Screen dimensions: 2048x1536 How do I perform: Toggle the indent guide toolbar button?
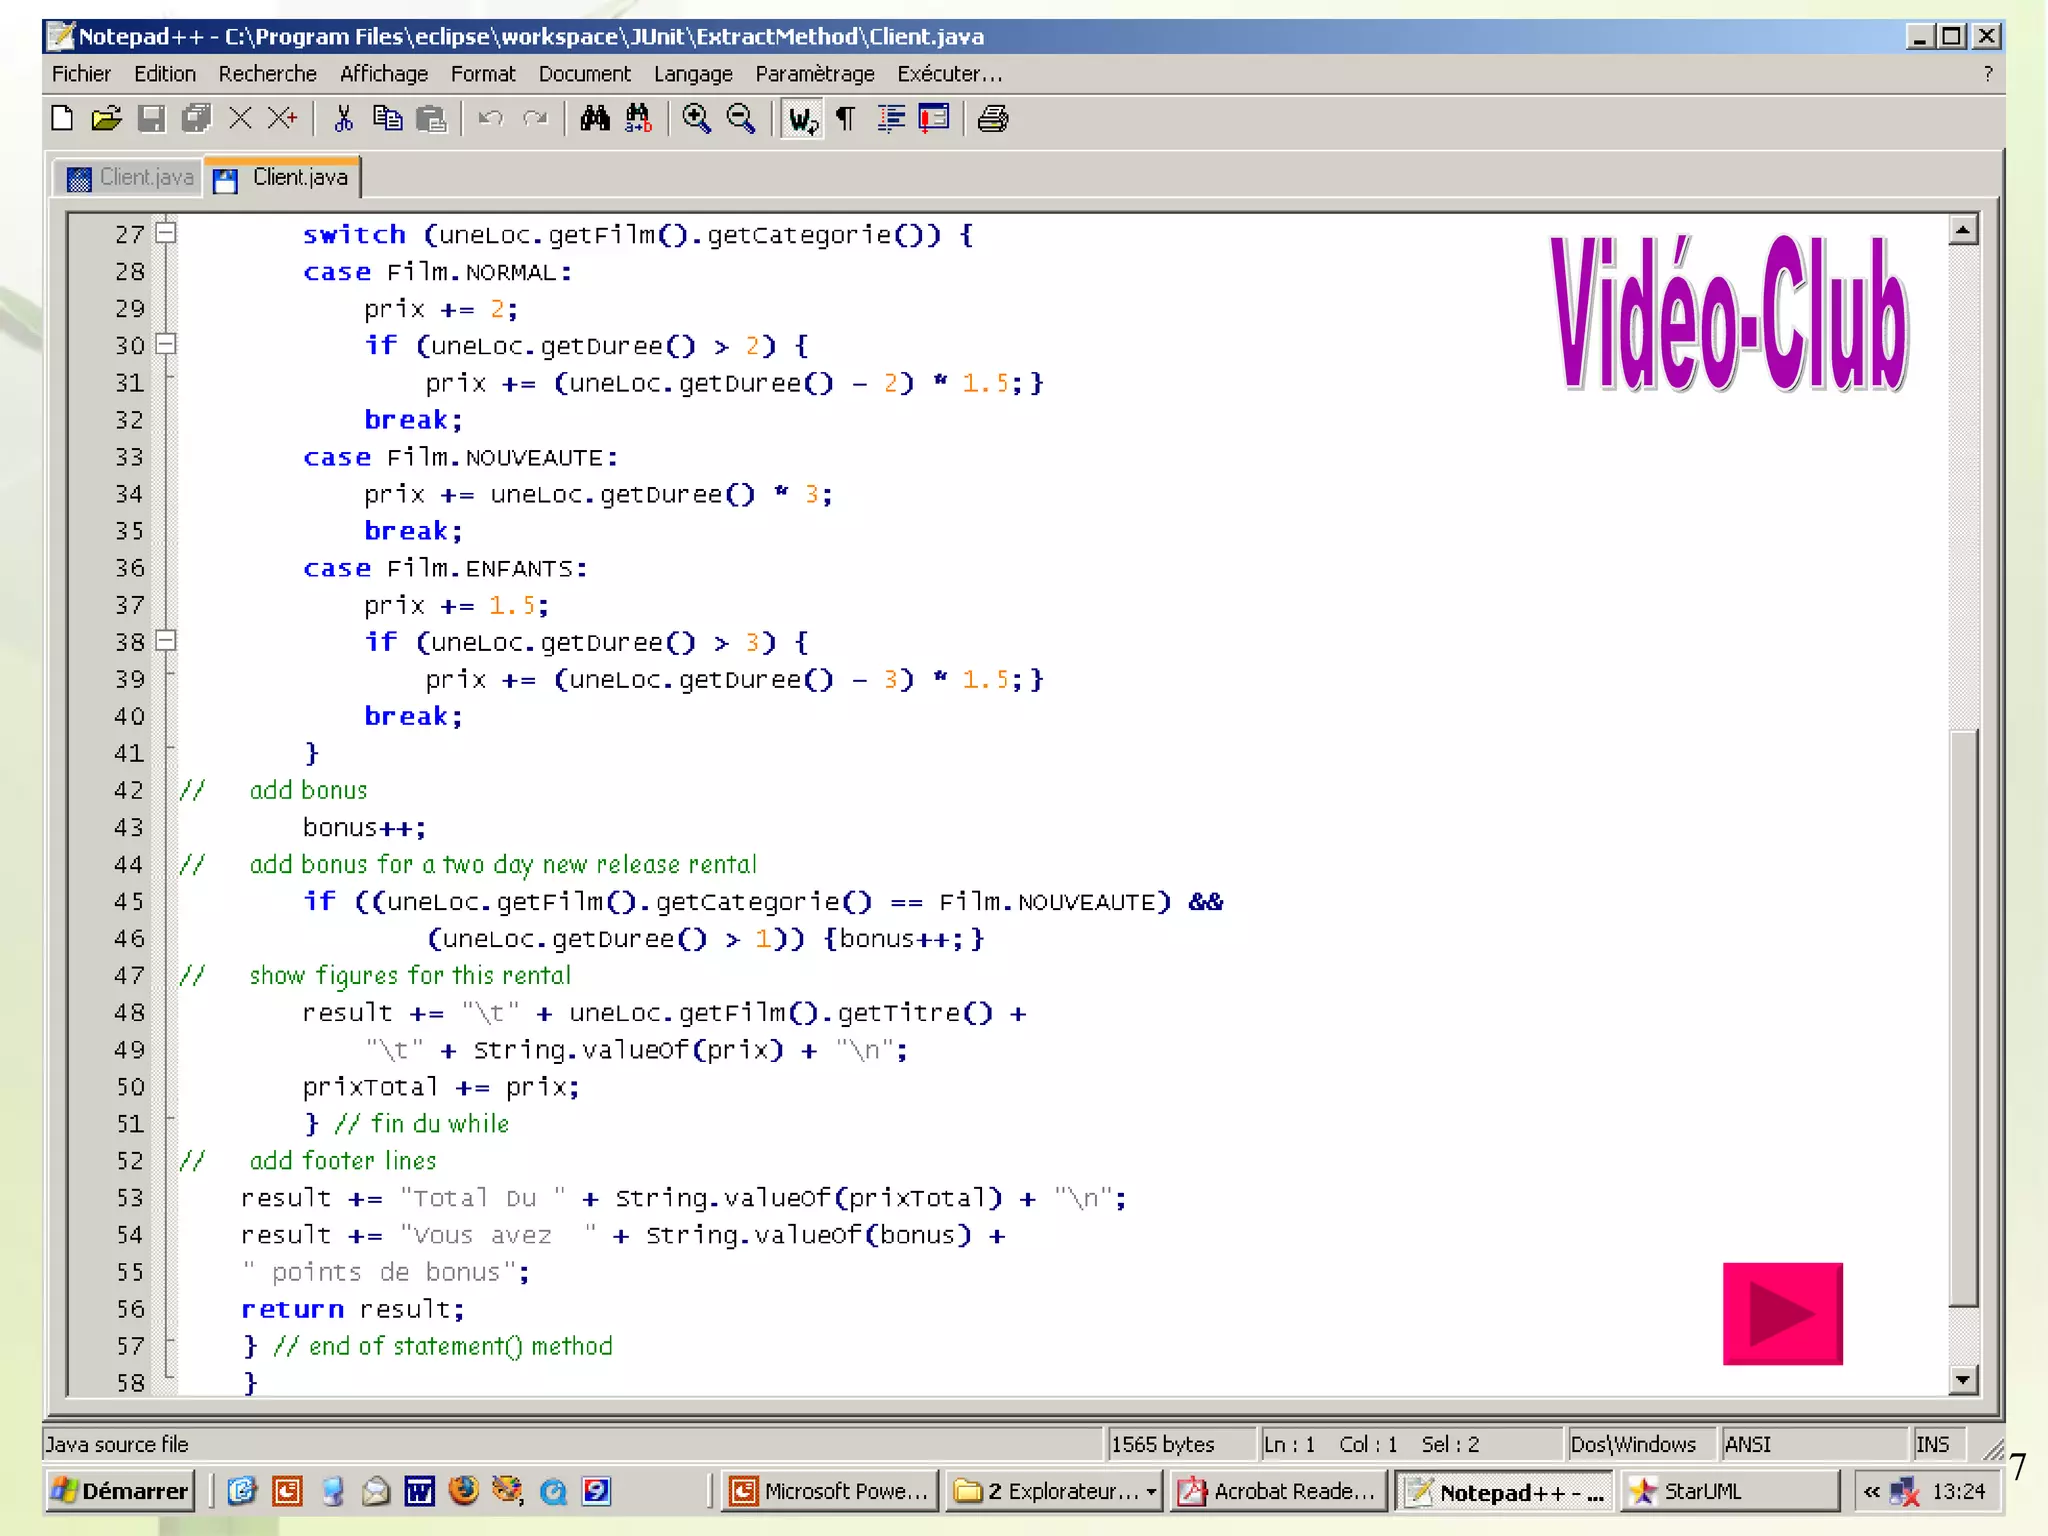(890, 119)
